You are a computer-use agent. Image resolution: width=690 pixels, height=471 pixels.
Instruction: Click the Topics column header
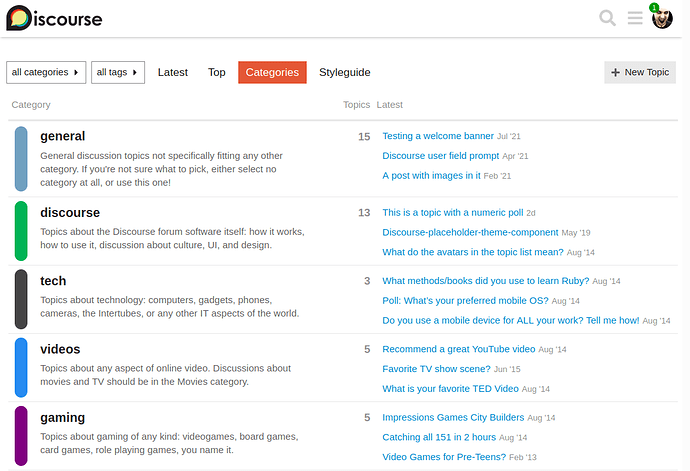(356, 105)
